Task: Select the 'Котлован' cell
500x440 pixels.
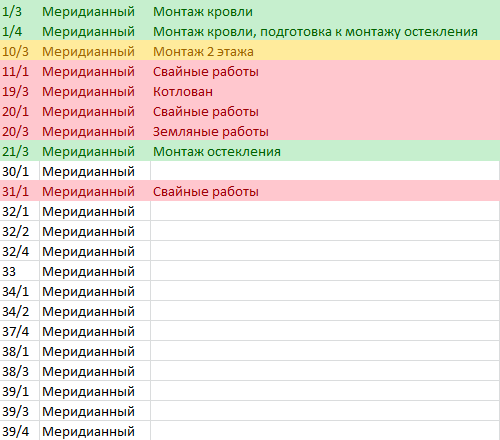Action: pos(325,90)
